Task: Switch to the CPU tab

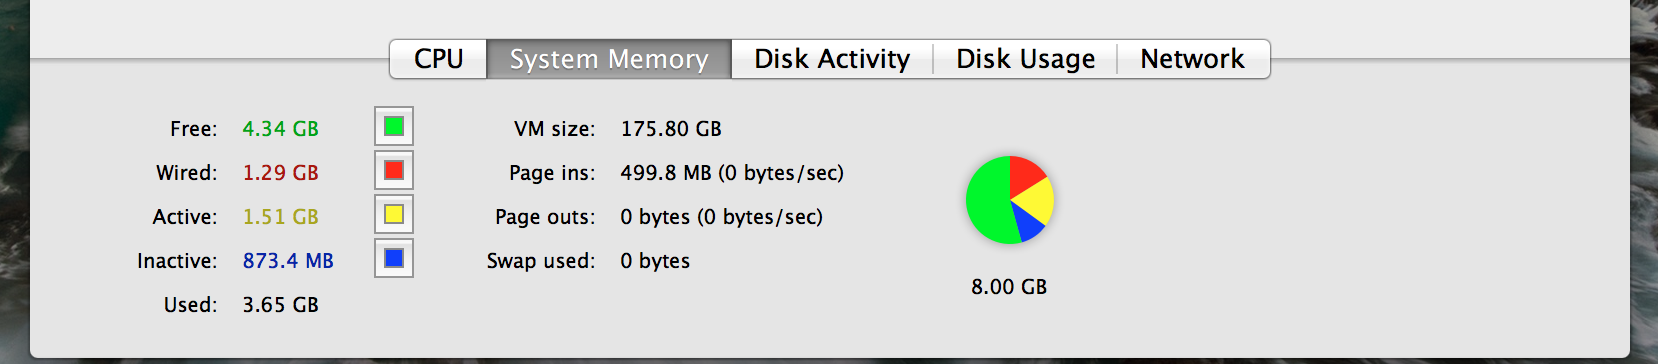Action: click(438, 59)
